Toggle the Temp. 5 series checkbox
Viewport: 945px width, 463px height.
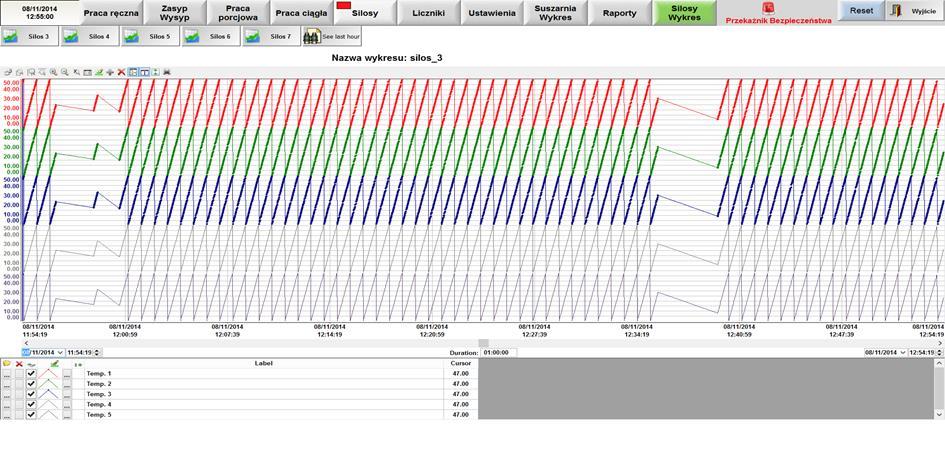(x=31, y=415)
